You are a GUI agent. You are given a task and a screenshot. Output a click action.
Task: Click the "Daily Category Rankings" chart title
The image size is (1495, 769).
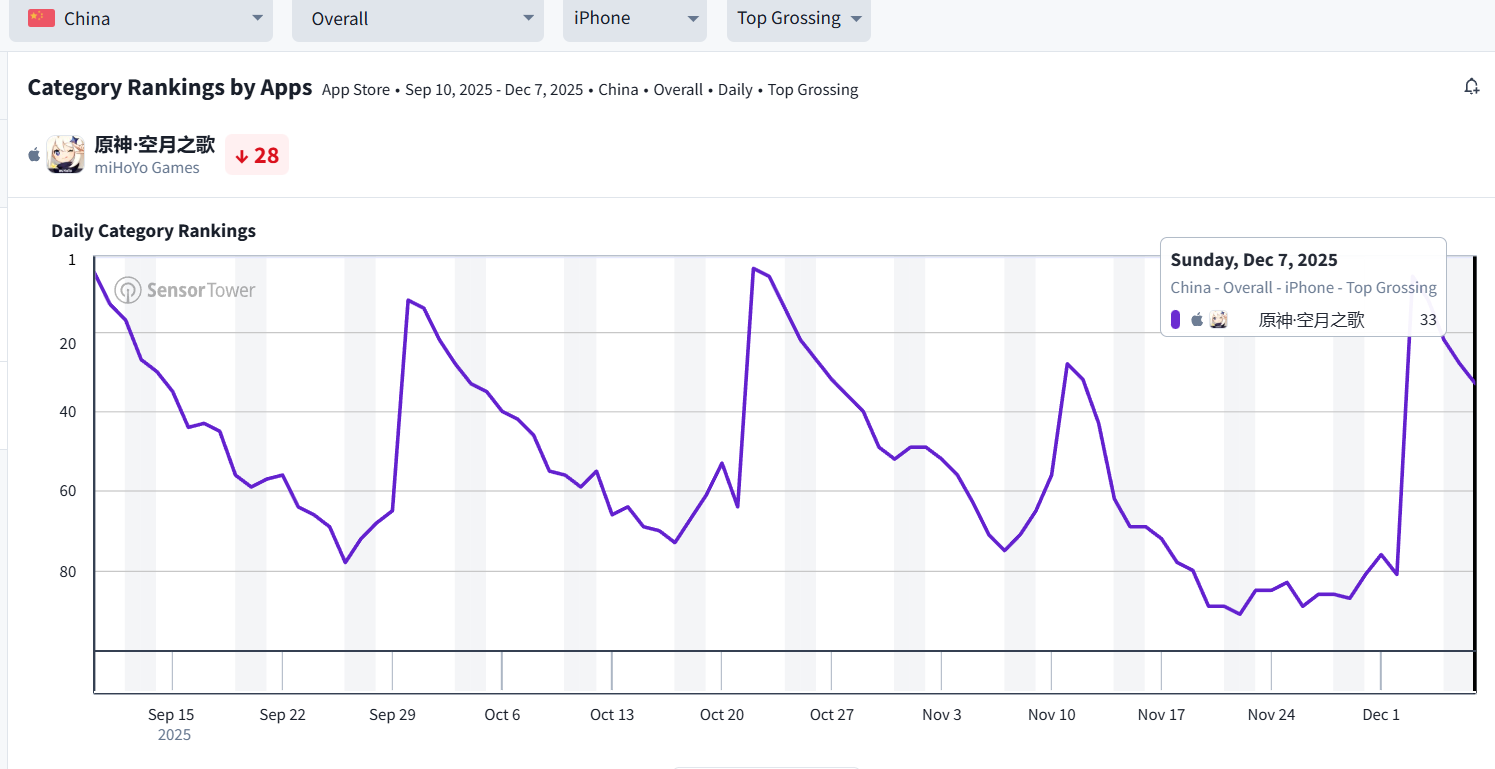(154, 231)
